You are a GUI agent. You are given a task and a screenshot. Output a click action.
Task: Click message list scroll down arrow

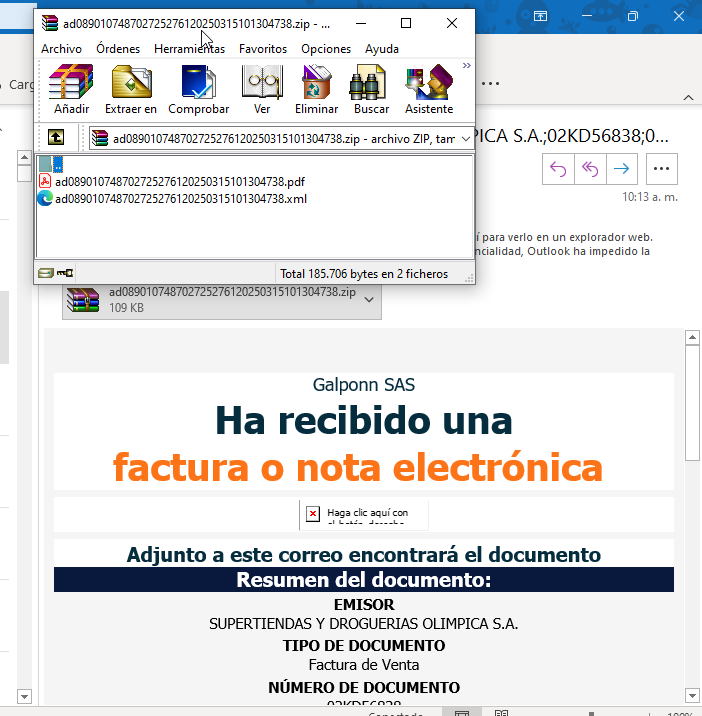coord(24,697)
